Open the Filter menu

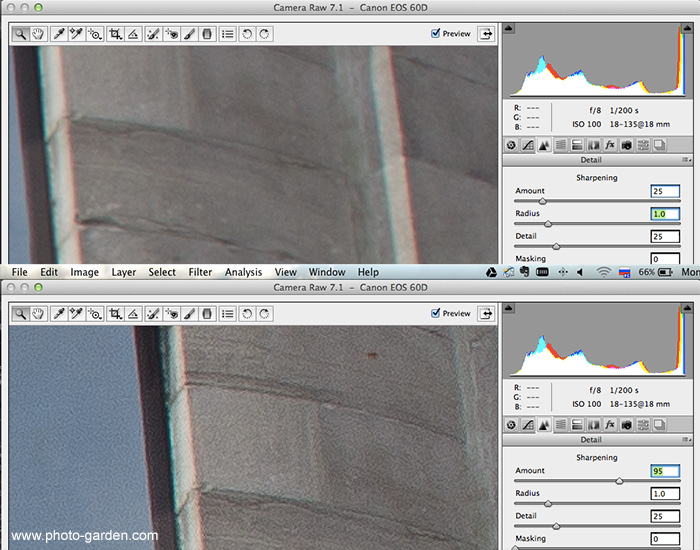click(x=200, y=272)
